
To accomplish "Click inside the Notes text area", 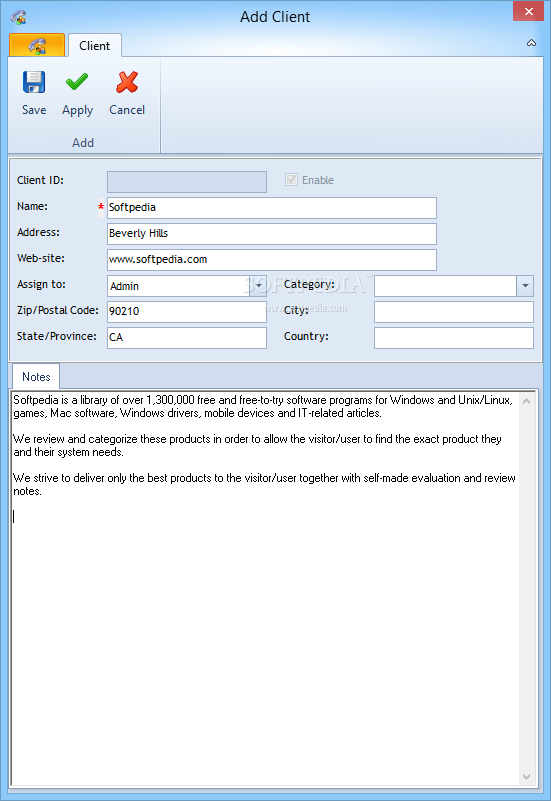I will point(265,587).
